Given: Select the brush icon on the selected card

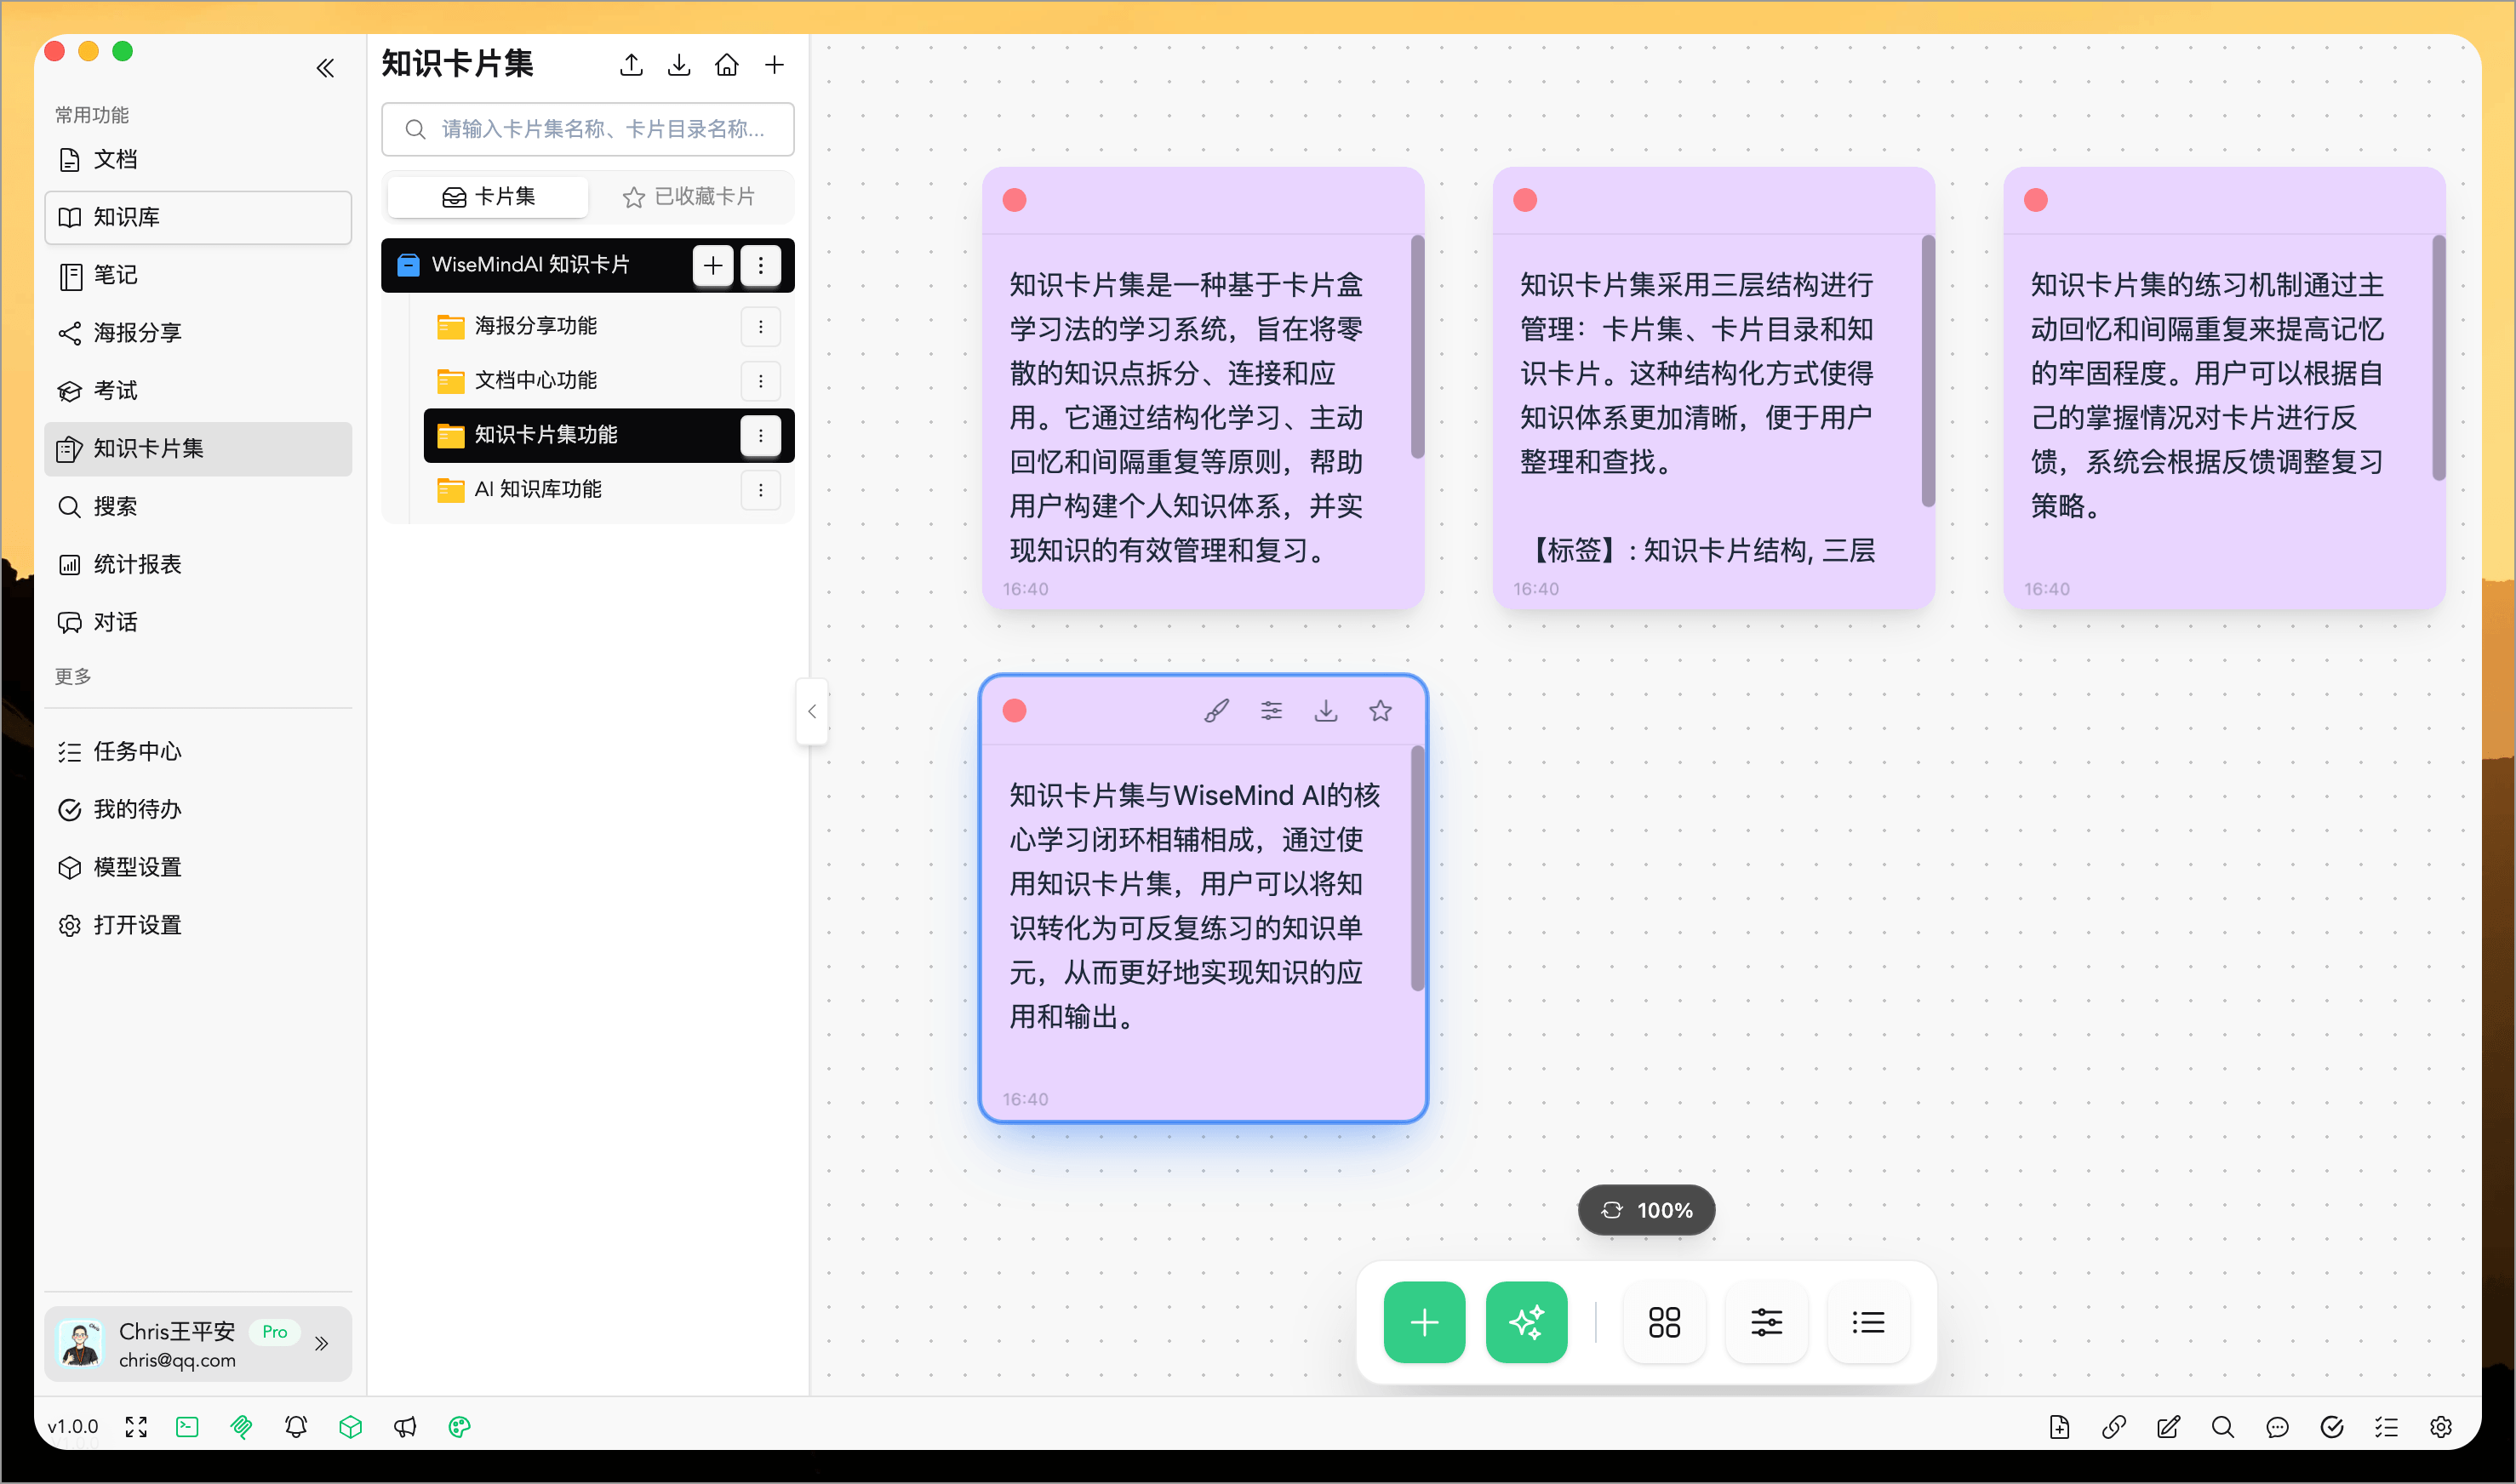Looking at the screenshot, I should (1216, 710).
